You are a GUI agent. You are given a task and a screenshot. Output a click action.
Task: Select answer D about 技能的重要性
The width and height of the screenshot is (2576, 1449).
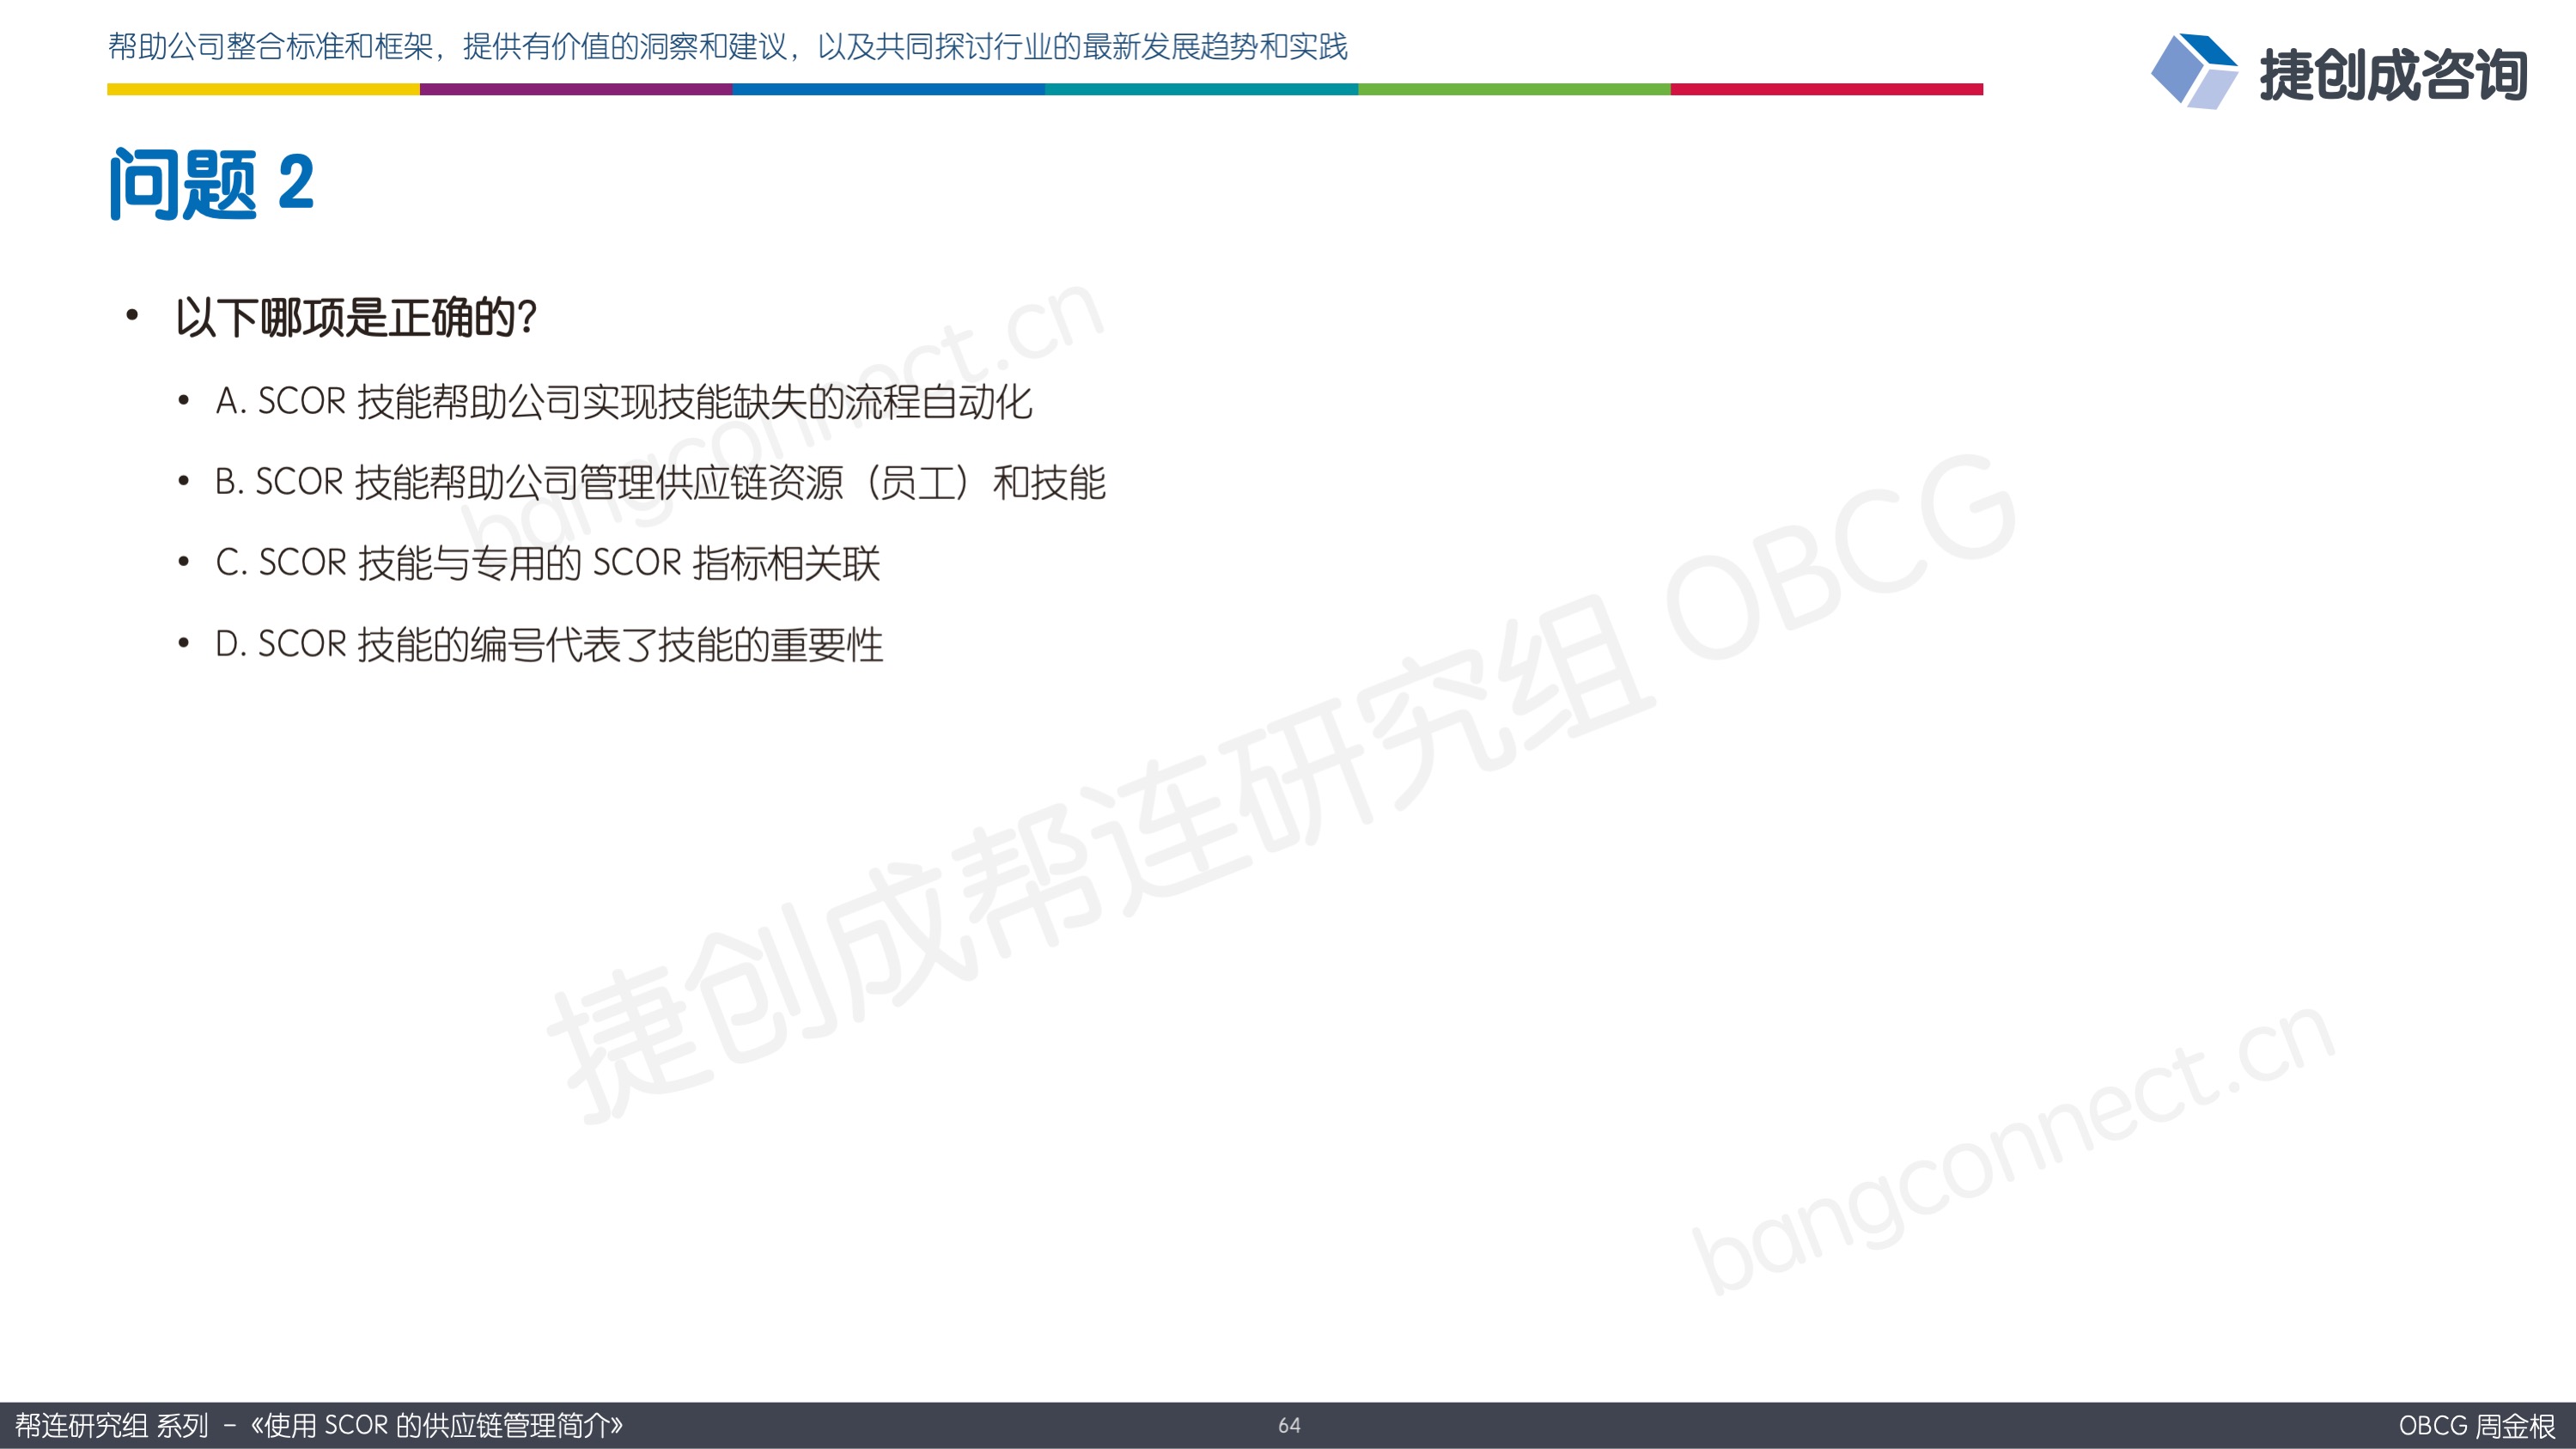(549, 644)
